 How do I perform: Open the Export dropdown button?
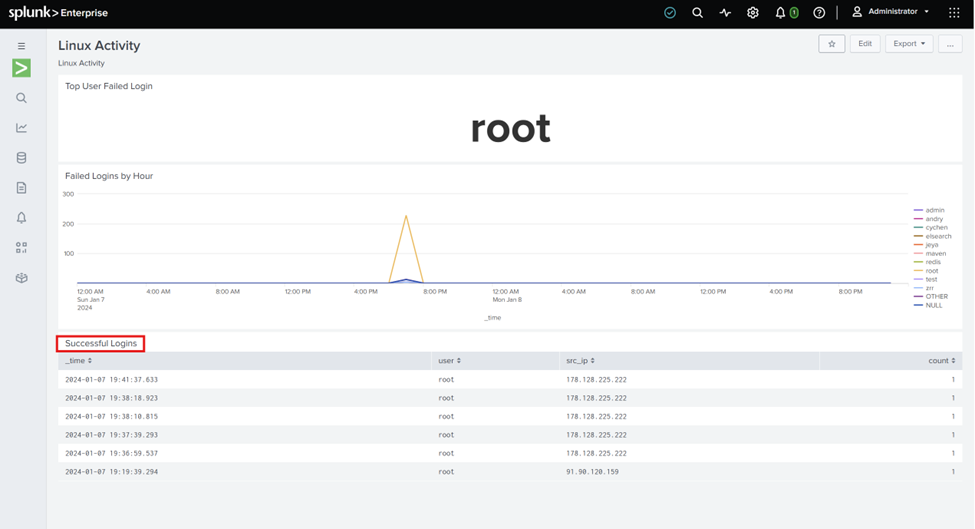tap(909, 44)
